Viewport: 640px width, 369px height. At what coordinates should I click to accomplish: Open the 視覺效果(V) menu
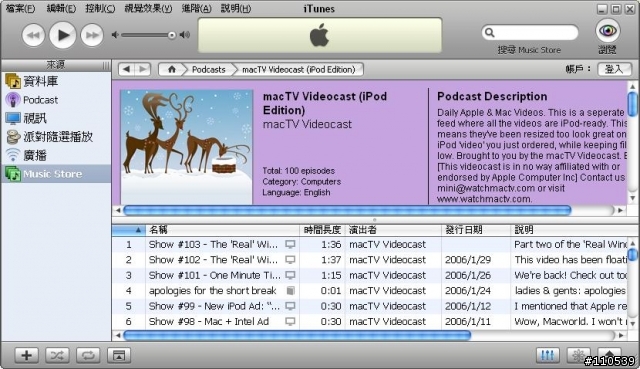[148, 9]
